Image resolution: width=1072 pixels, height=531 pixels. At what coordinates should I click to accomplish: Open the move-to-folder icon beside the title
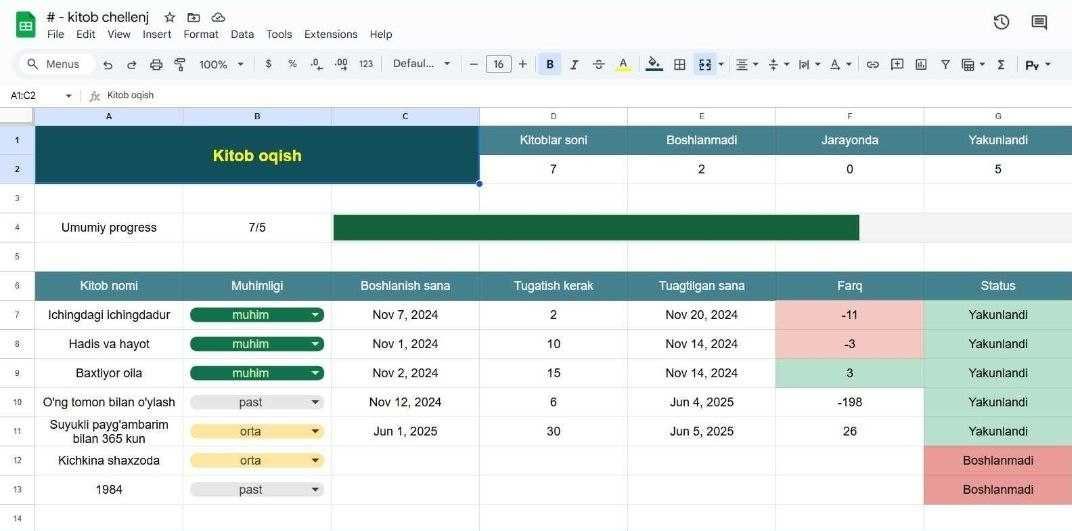(194, 18)
